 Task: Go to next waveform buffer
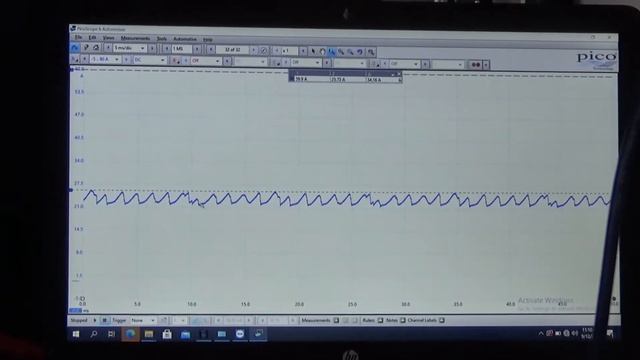[254, 50]
